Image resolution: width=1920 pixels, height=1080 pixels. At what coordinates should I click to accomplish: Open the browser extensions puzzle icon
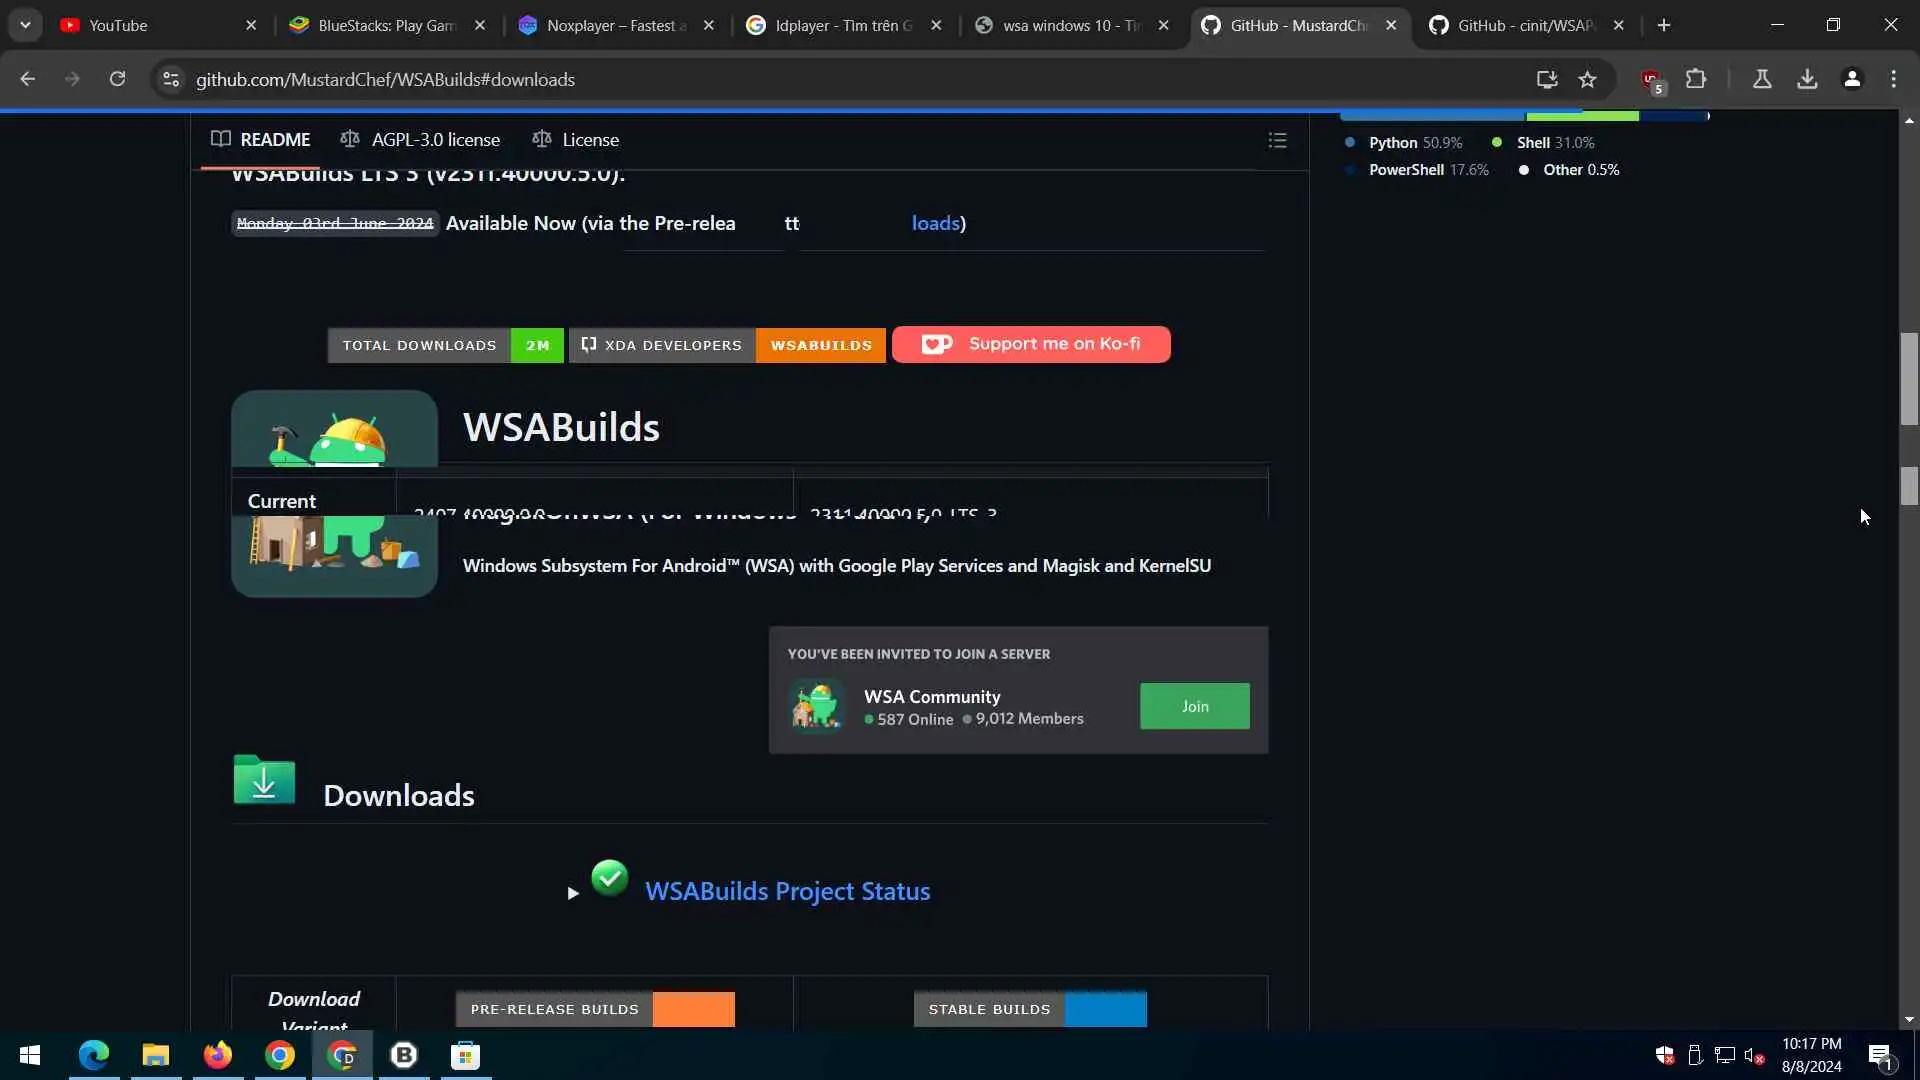(1696, 79)
